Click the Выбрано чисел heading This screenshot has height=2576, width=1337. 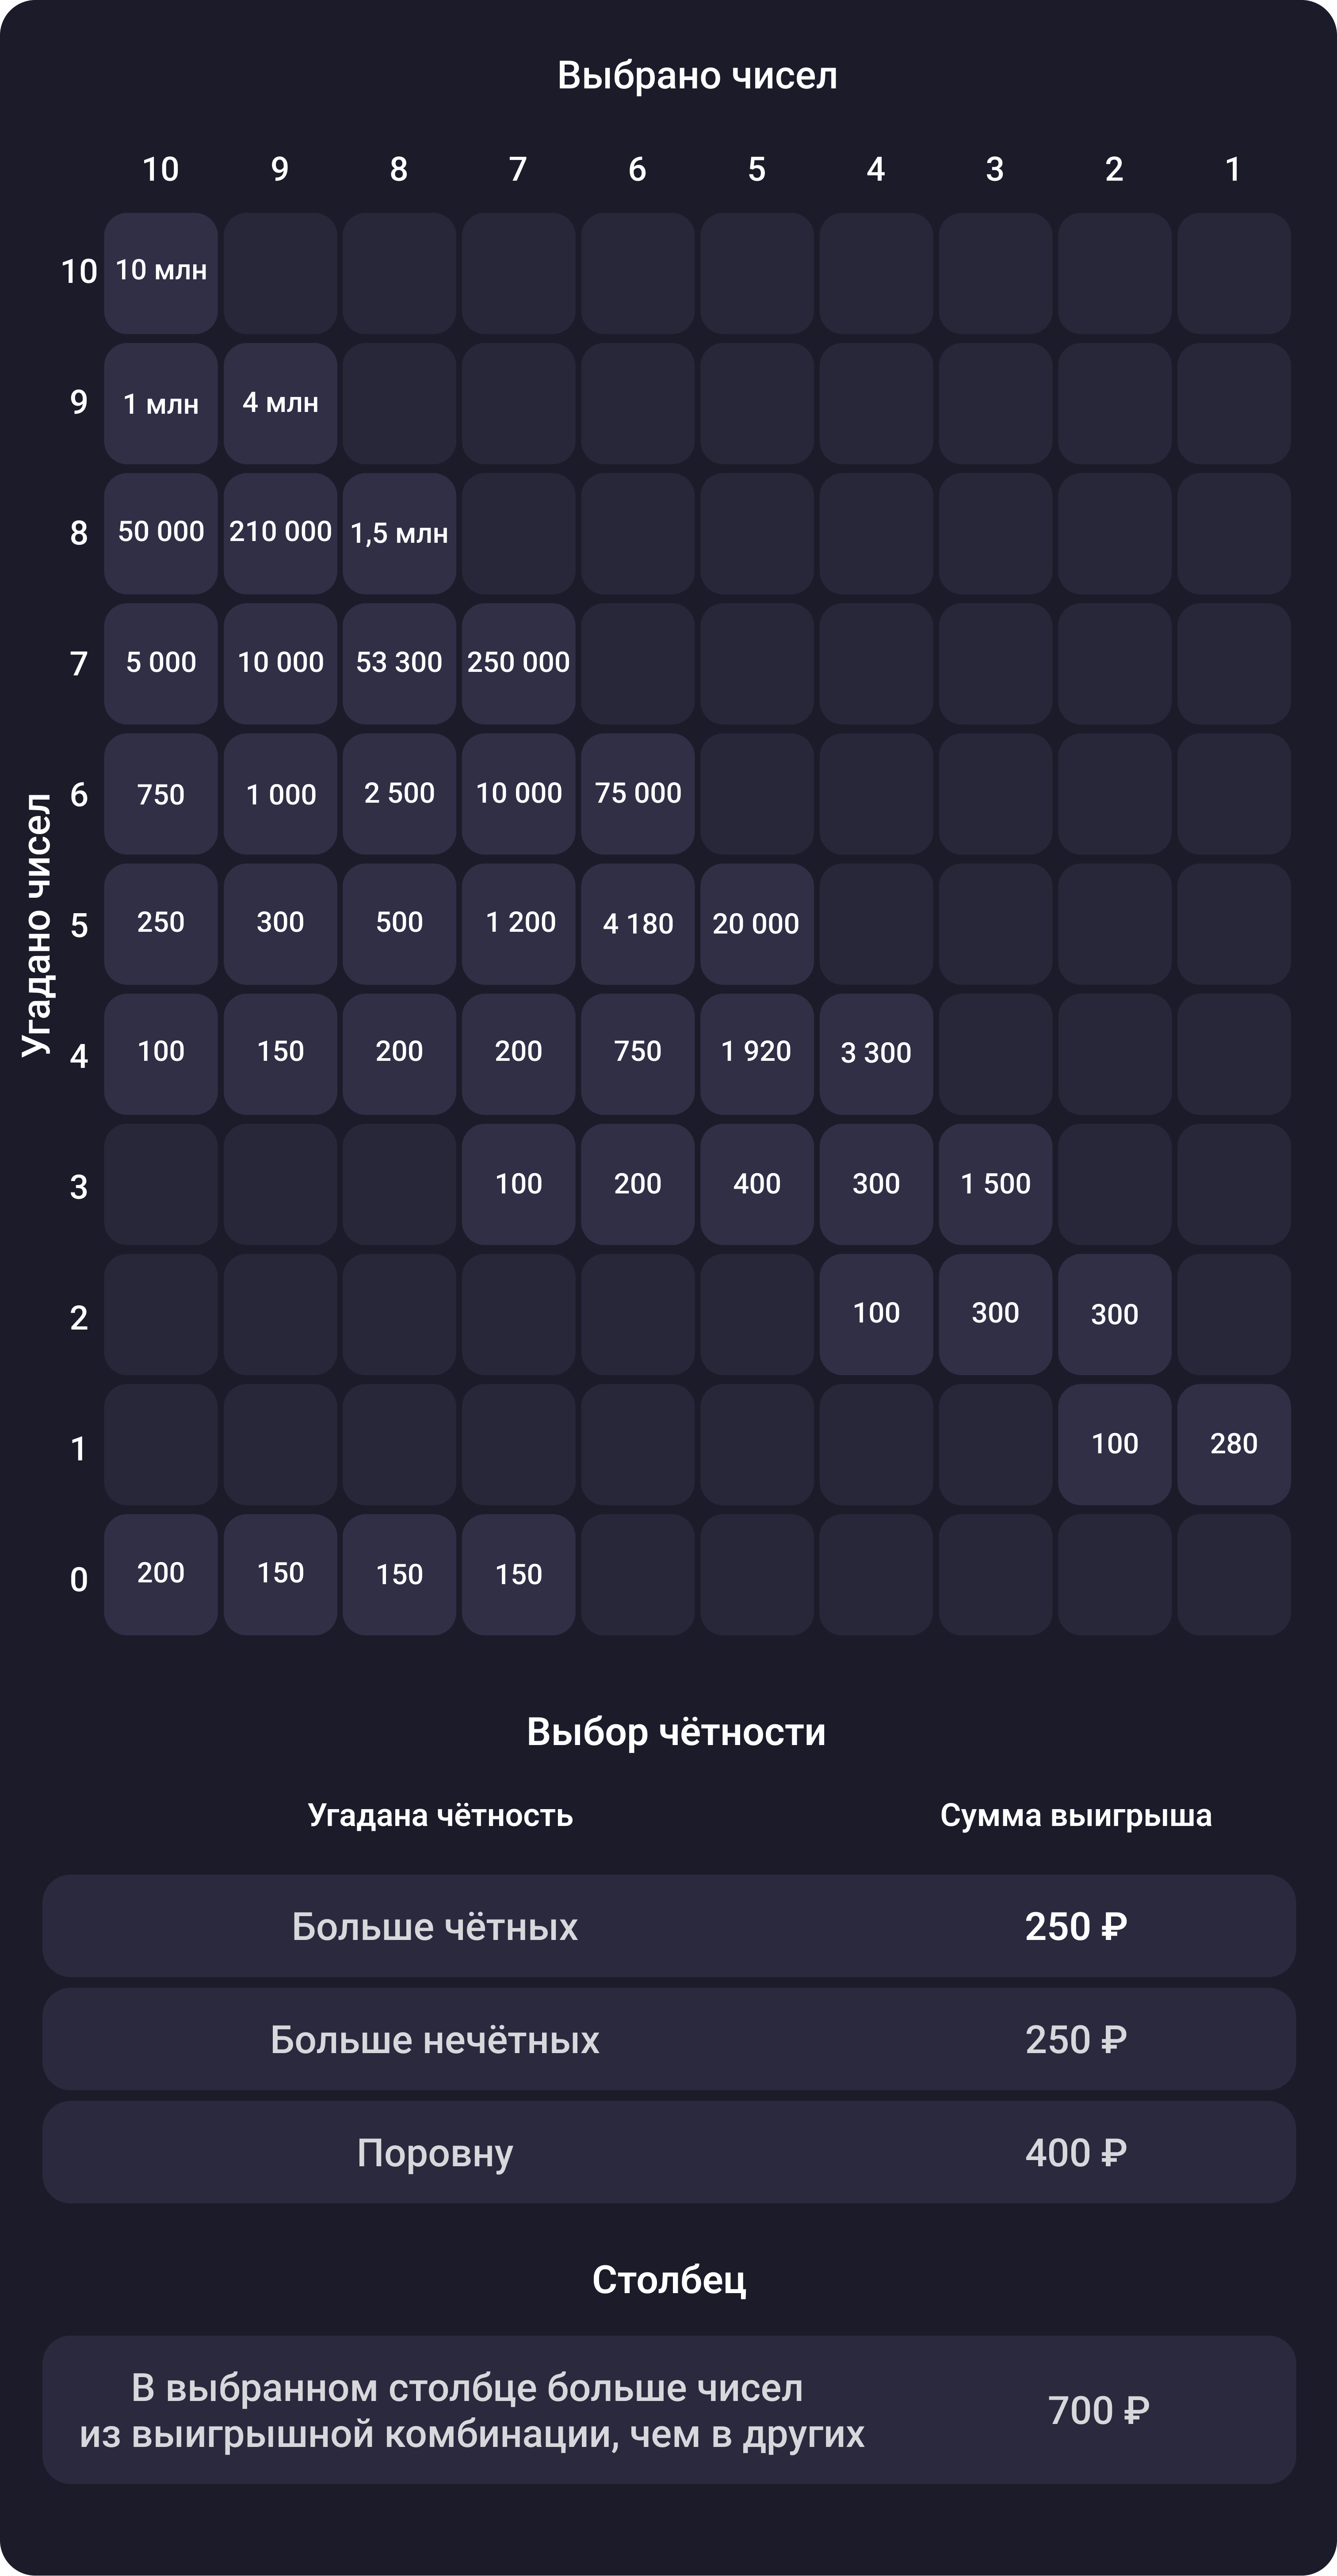(697, 76)
